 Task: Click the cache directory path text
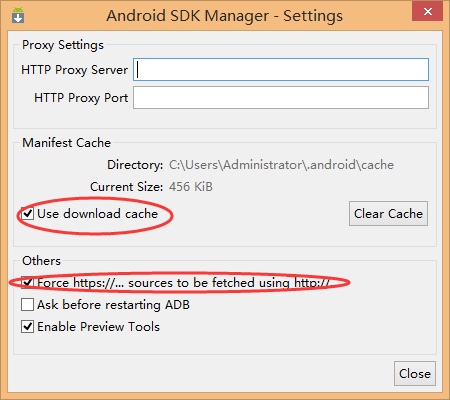coord(281,165)
